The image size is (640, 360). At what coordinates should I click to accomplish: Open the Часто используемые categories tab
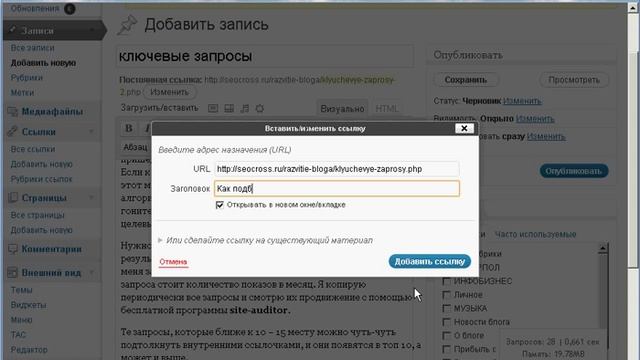pyautogui.click(x=535, y=234)
